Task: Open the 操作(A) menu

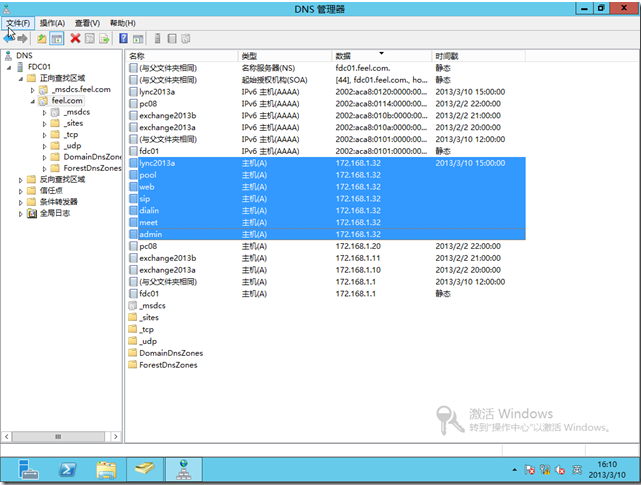Action: (x=52, y=23)
